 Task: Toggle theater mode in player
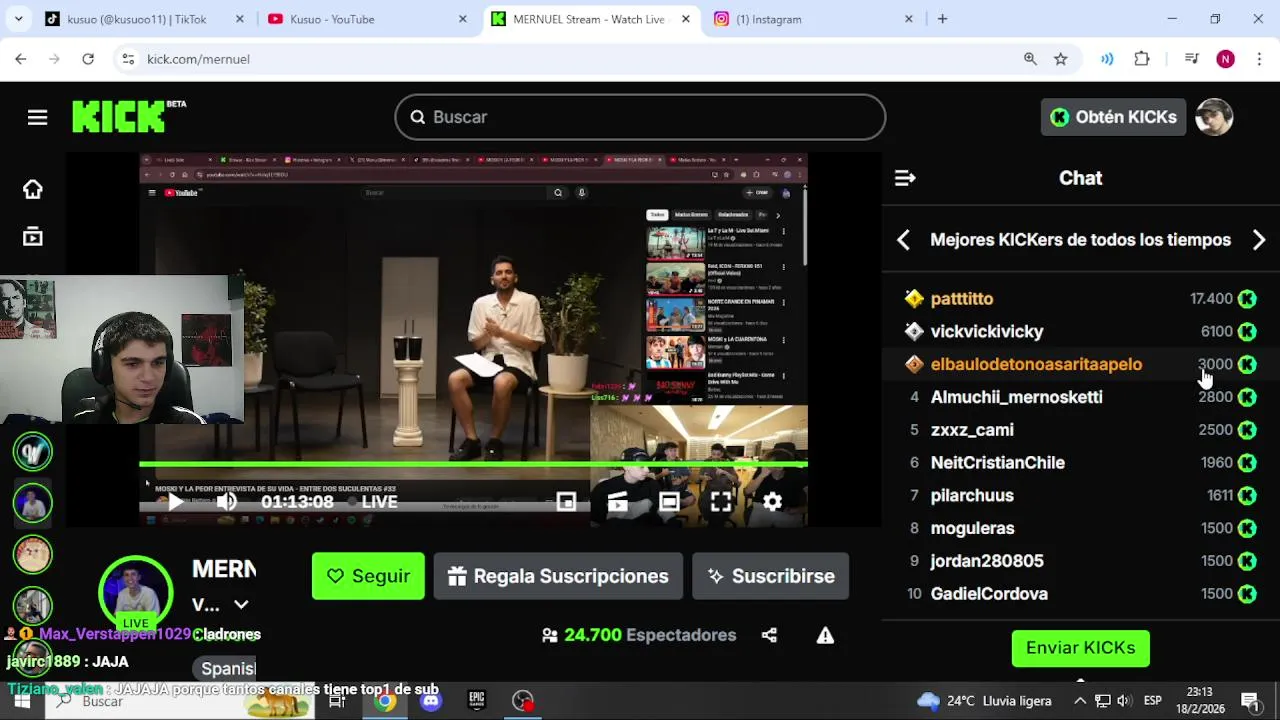coord(669,502)
